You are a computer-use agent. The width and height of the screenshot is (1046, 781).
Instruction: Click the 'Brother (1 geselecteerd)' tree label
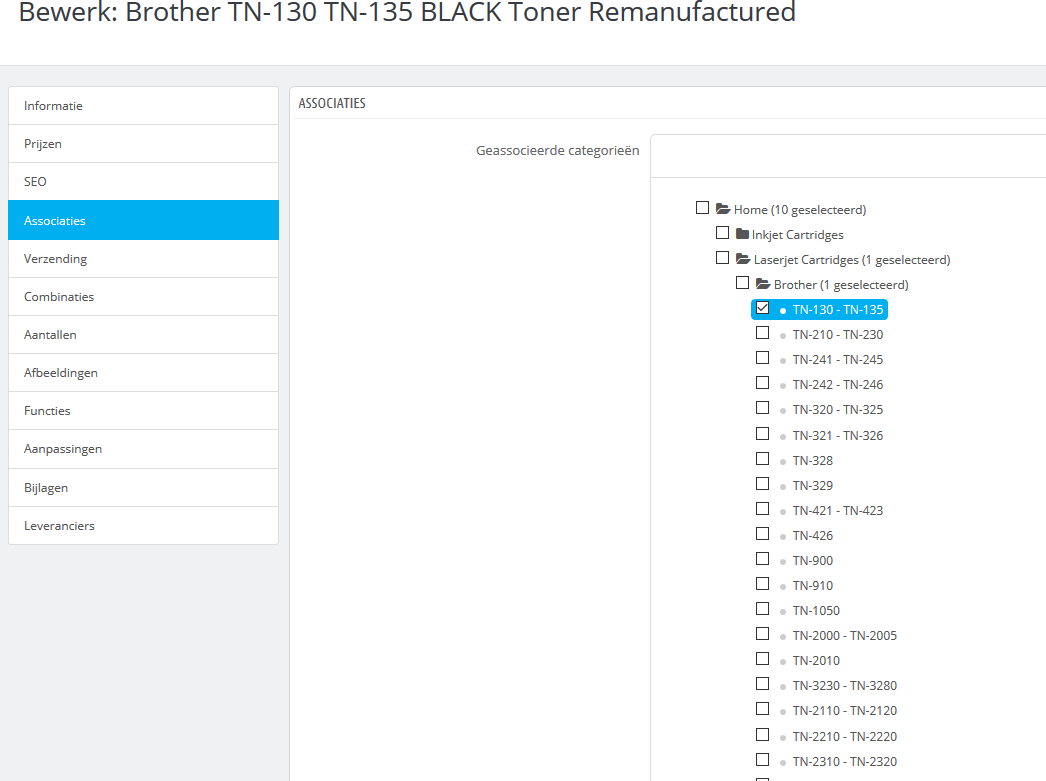(x=841, y=285)
